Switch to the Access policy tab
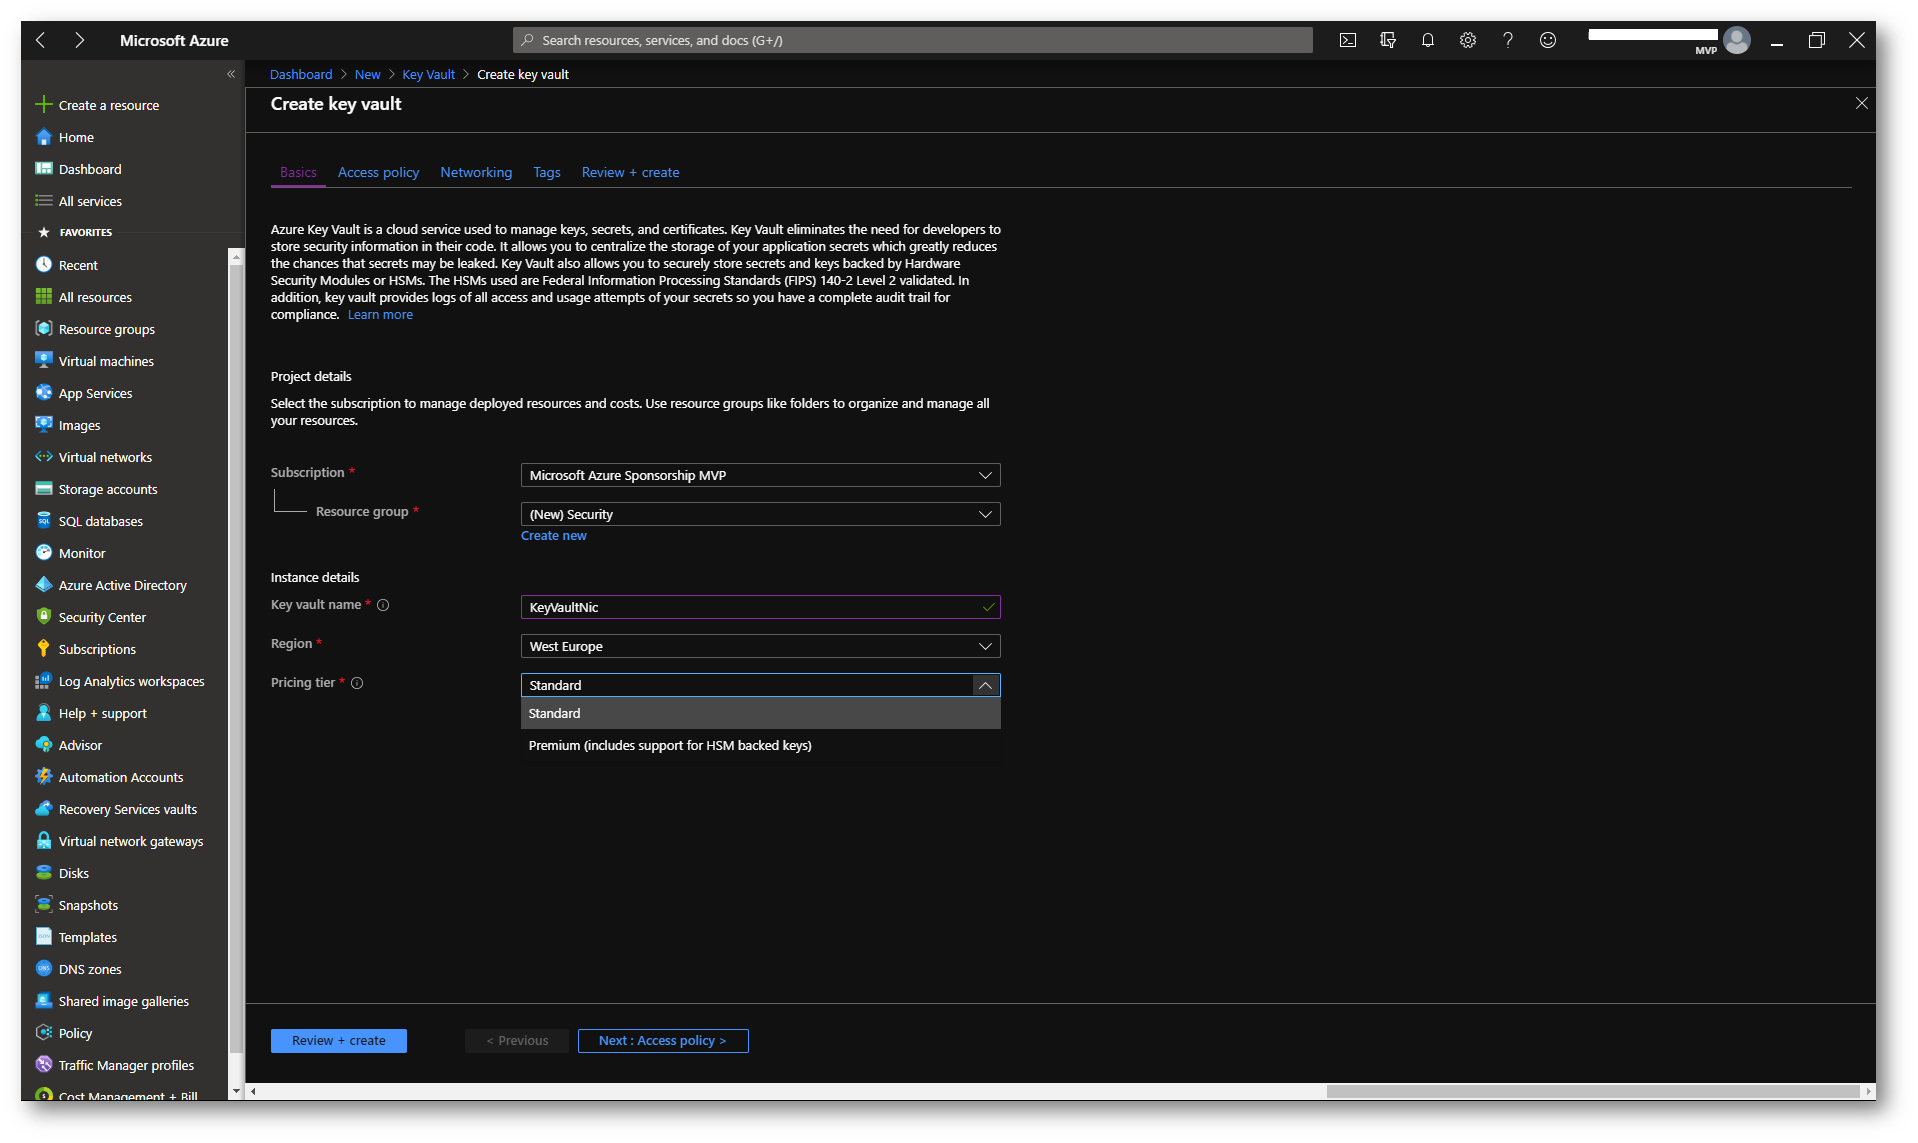The image size is (1918, 1143). coord(378,172)
